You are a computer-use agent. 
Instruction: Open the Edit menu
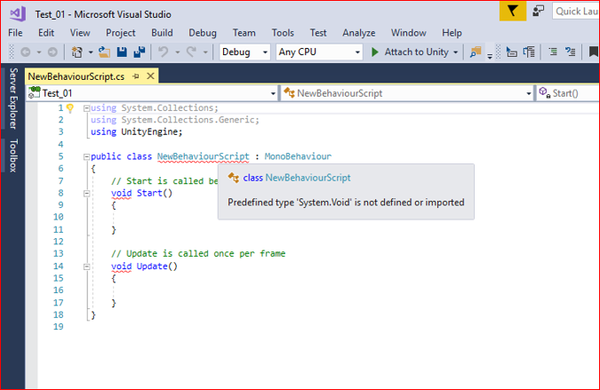point(46,33)
